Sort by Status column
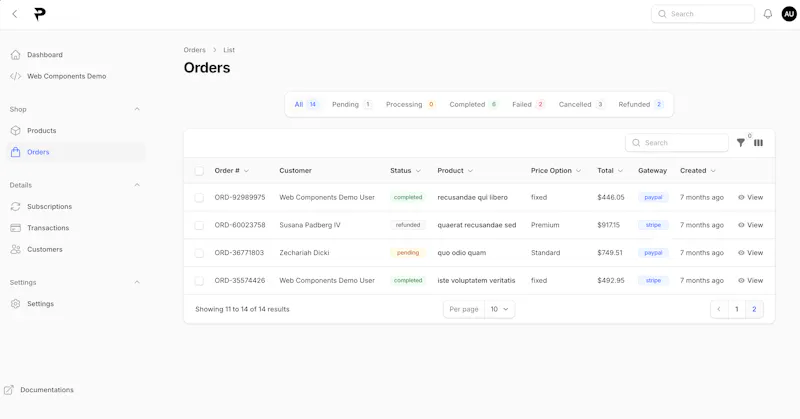Viewport: 800px width, 419px height. click(406, 170)
